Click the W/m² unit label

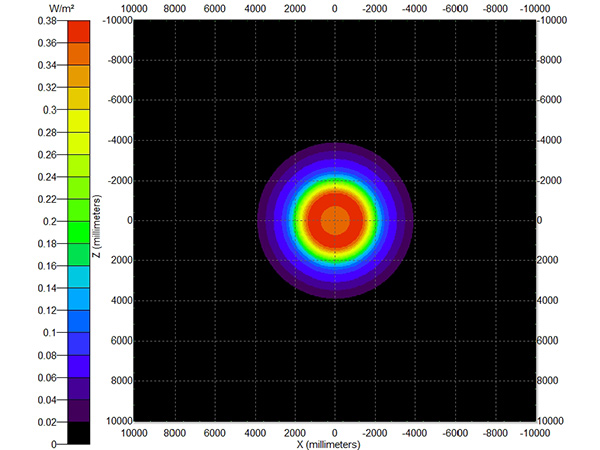tap(62, 8)
